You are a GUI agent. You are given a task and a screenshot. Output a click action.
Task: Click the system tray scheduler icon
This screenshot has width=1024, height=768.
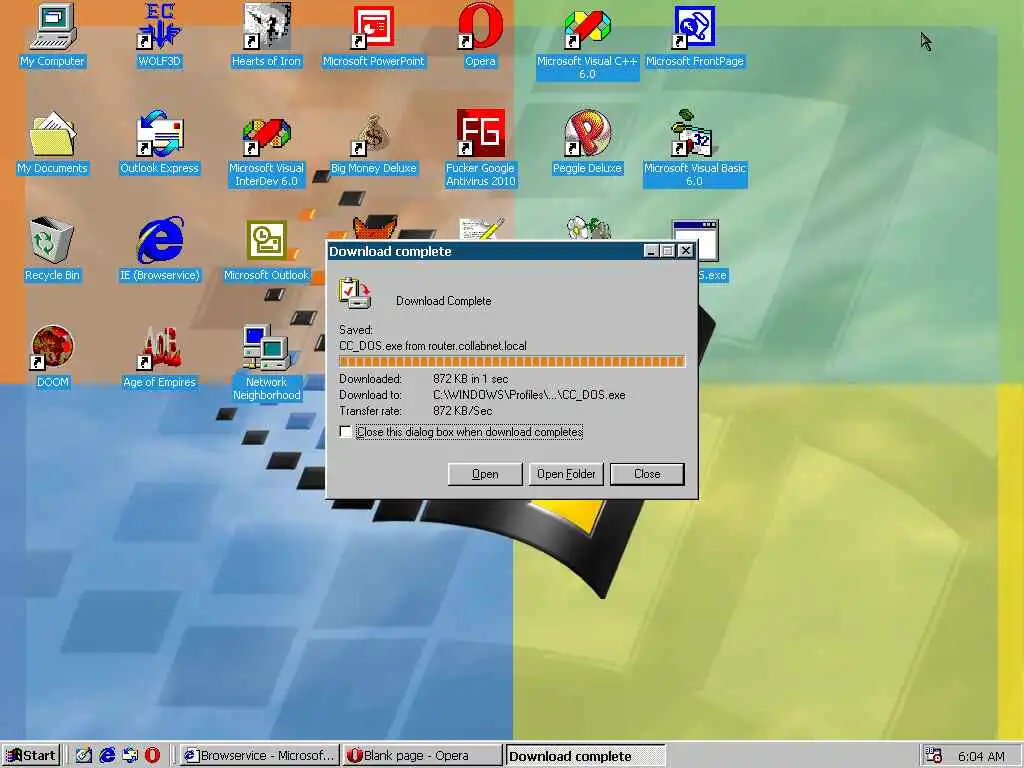934,756
